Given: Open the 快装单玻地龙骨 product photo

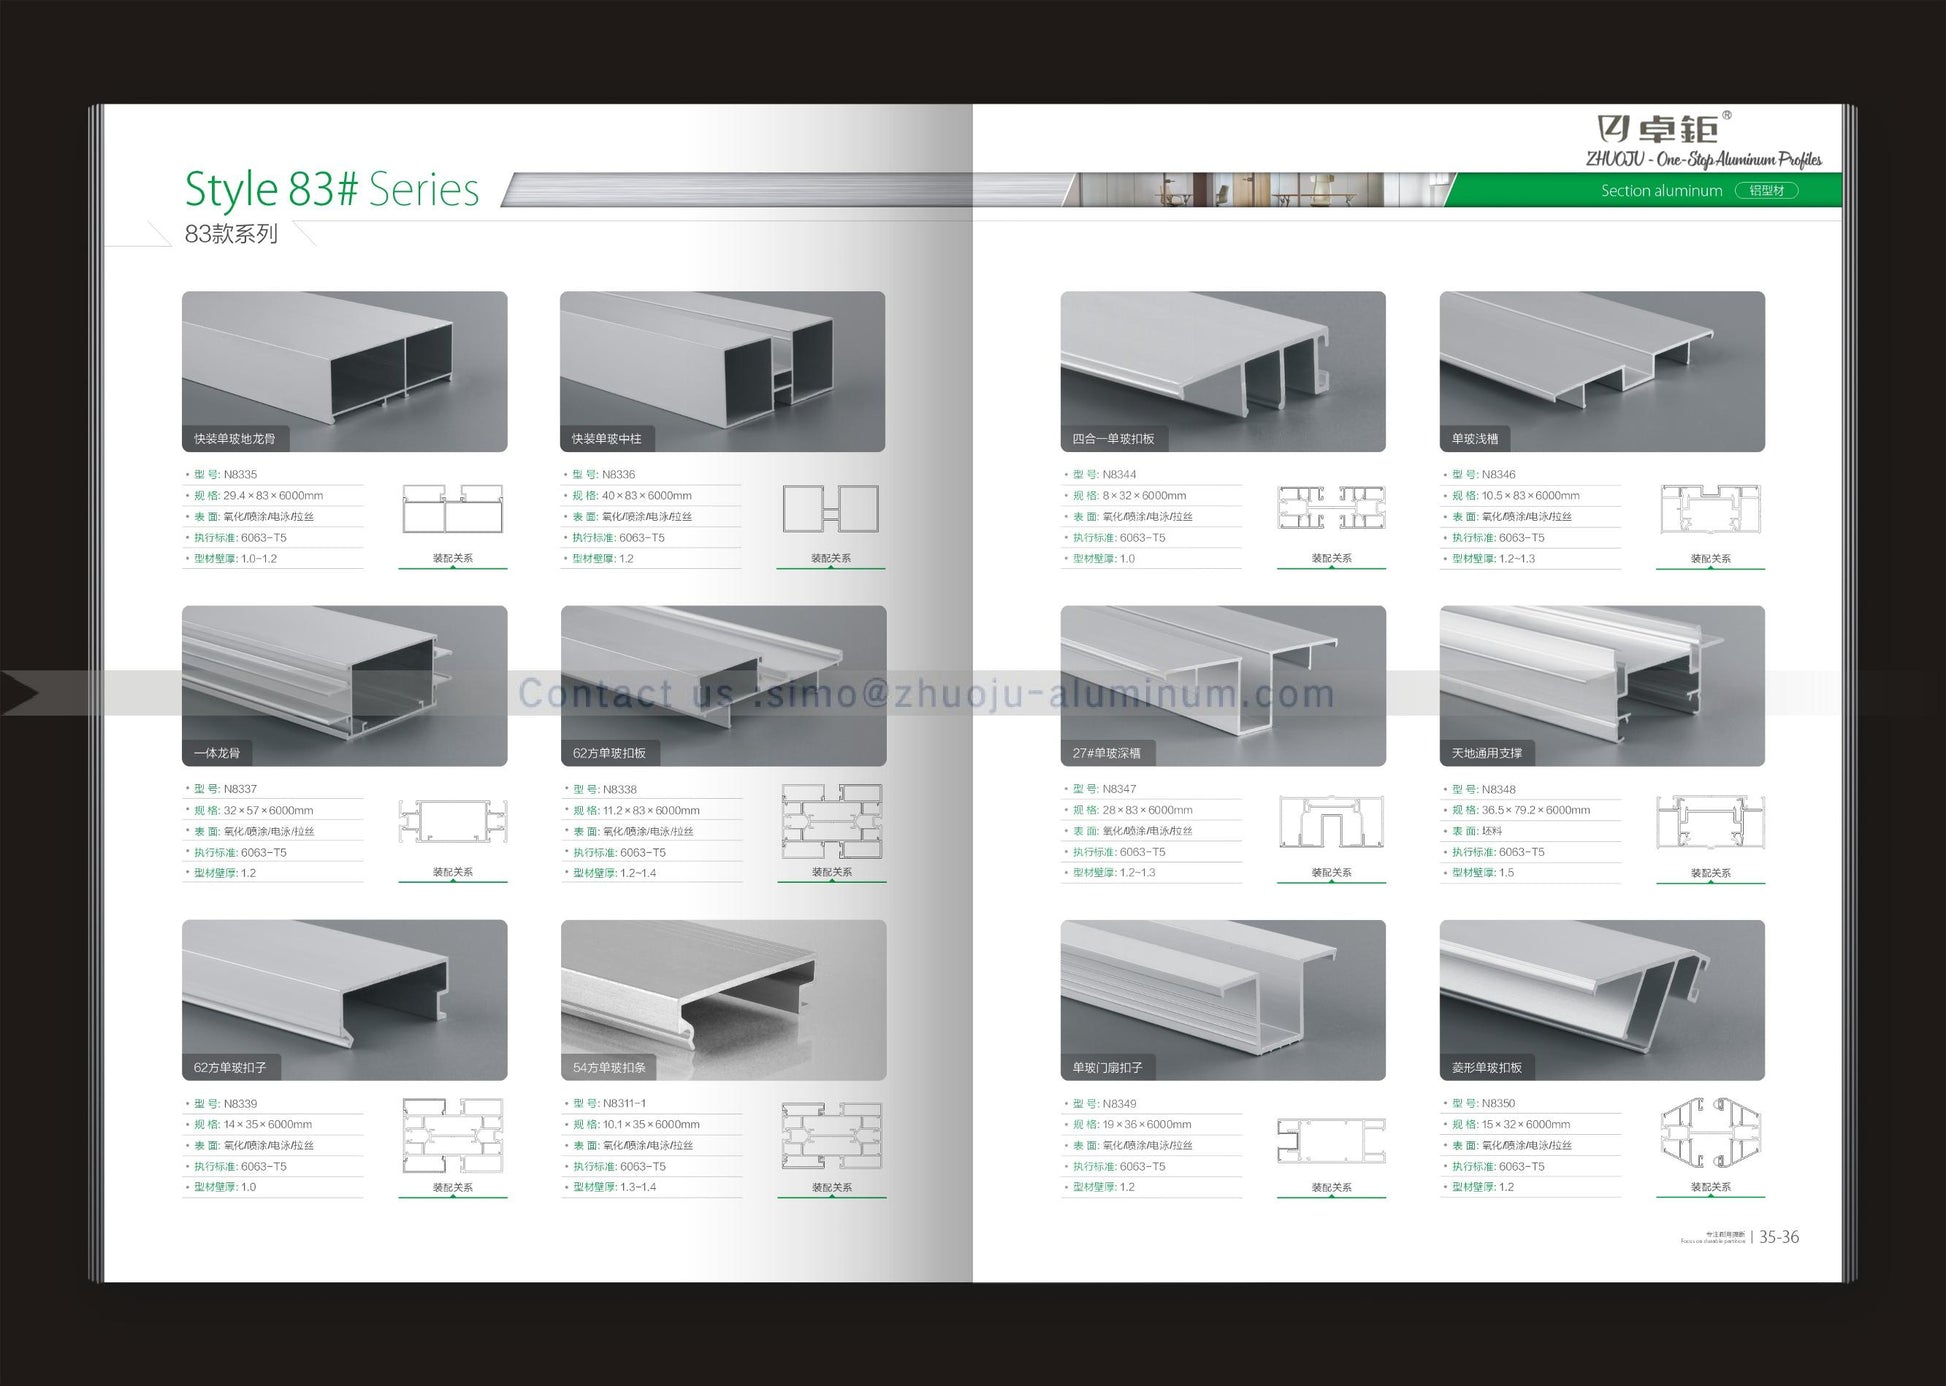Looking at the screenshot, I should 344,370.
